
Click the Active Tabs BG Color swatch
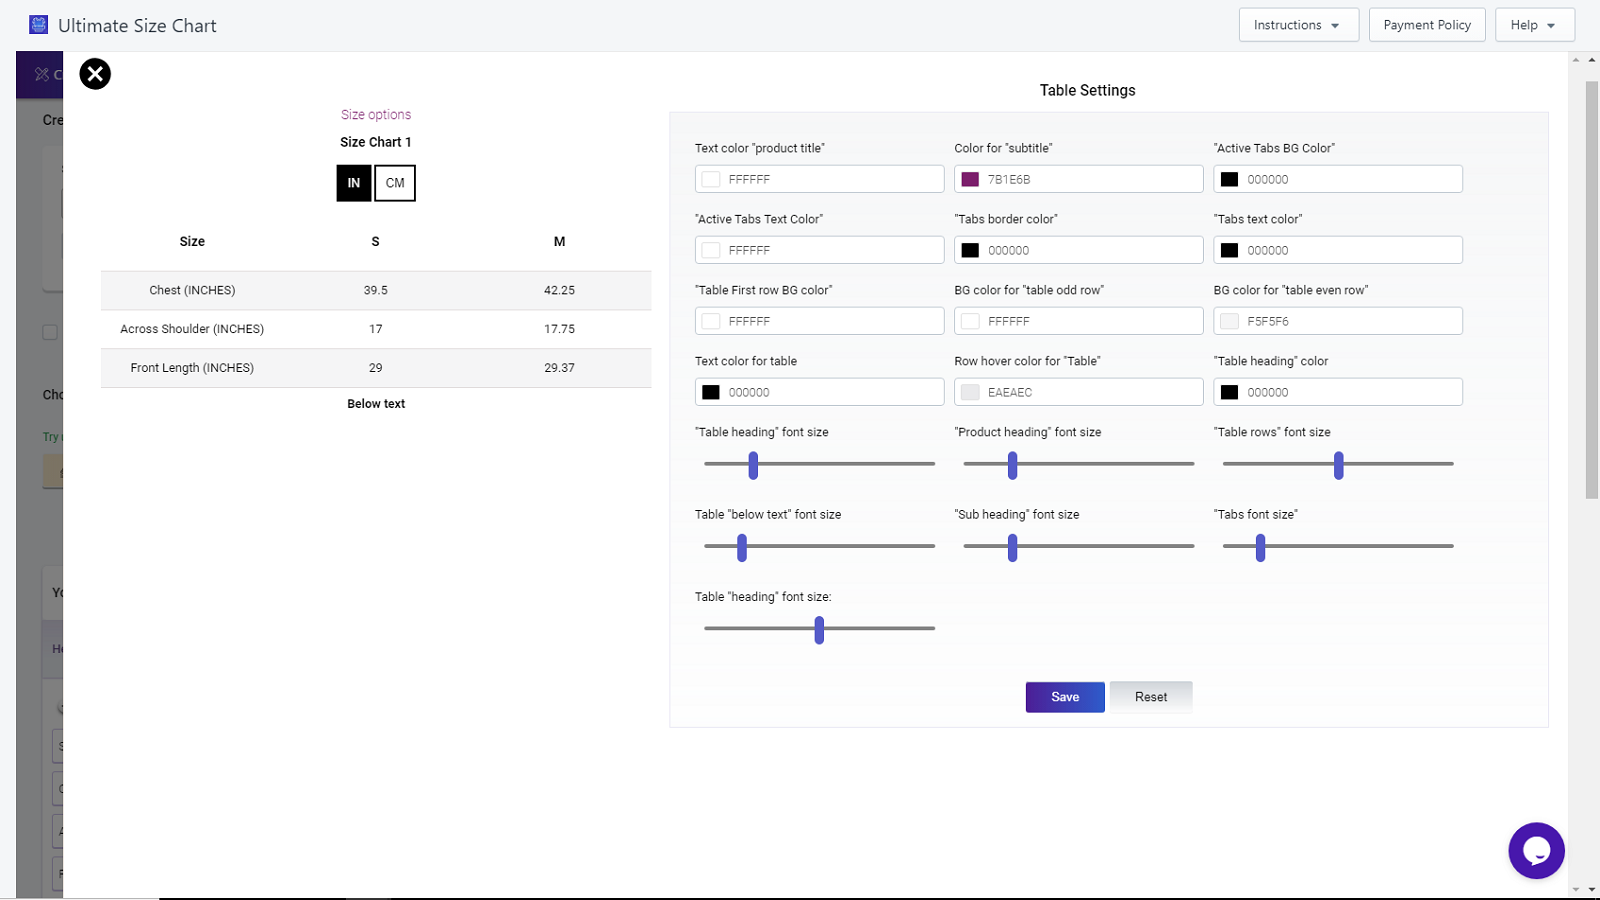pos(1230,180)
